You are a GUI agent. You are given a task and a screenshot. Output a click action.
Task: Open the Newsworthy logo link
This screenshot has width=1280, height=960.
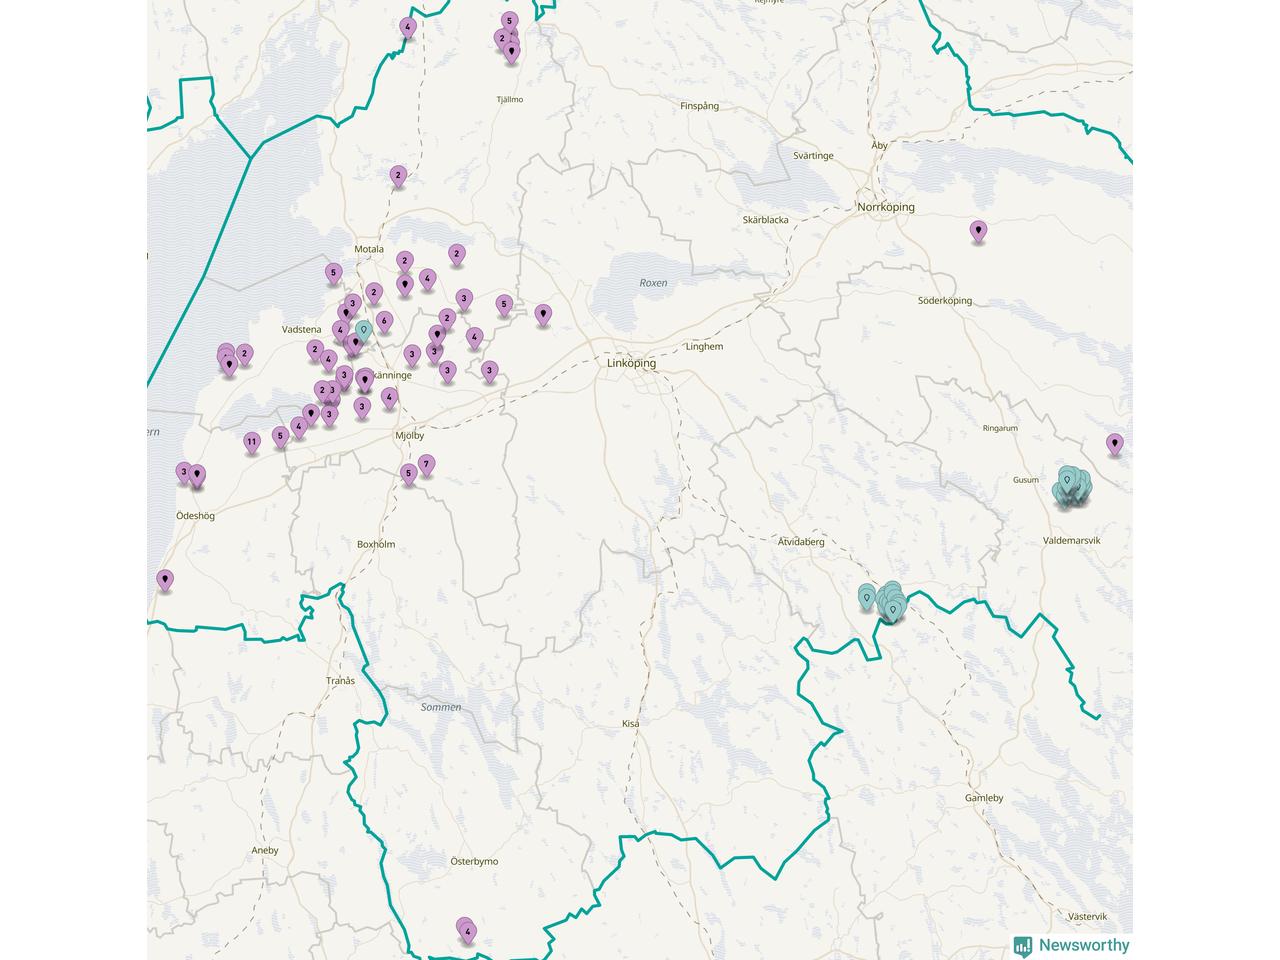1071,945
